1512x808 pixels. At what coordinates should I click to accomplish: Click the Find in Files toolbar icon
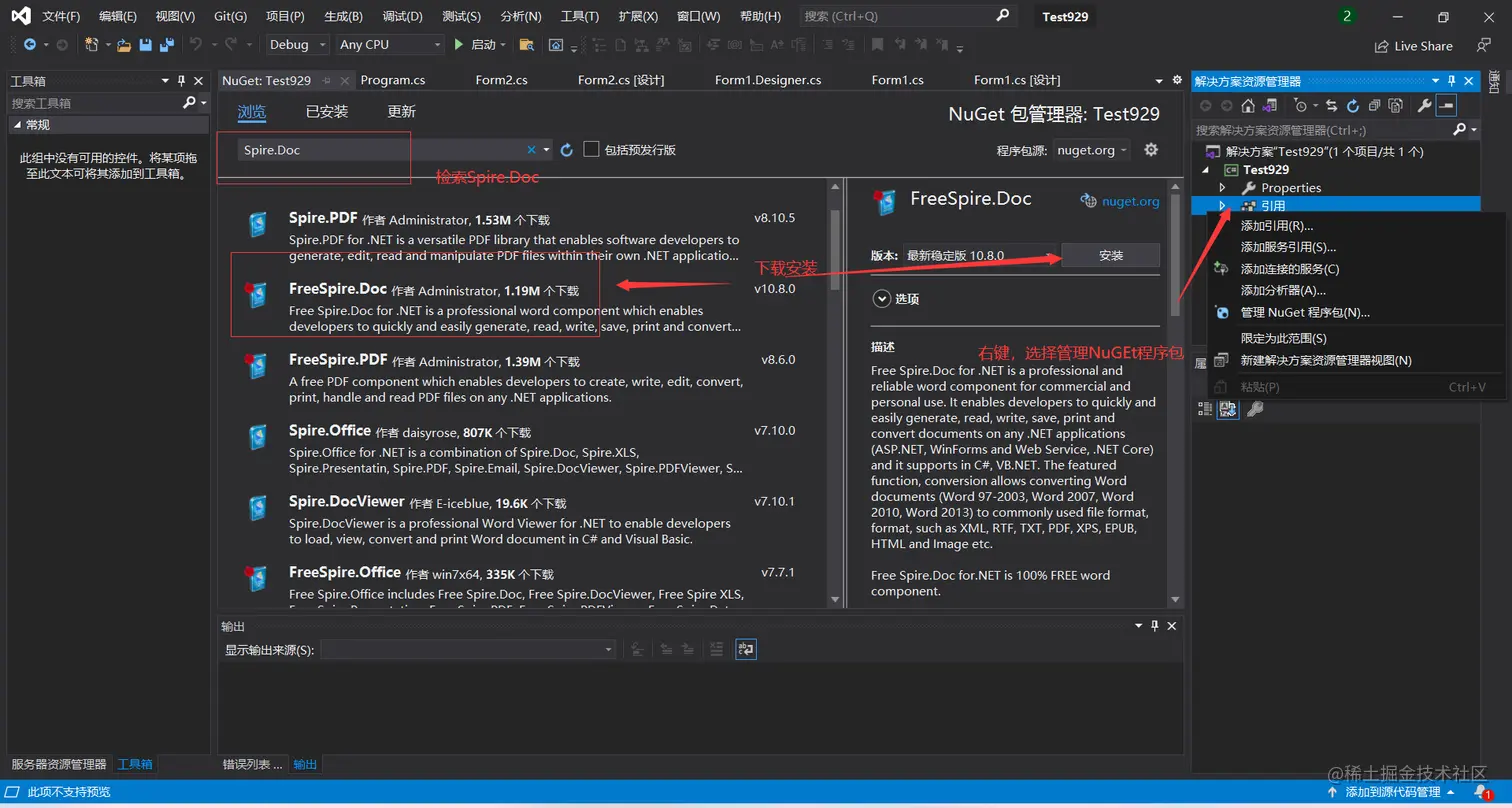[527, 45]
